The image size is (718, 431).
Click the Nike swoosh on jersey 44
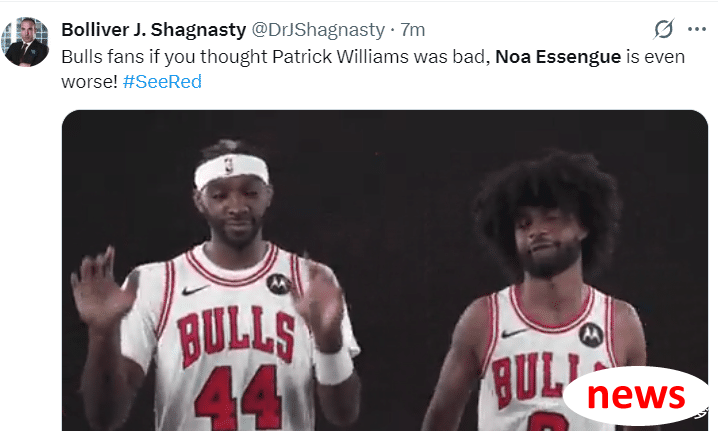point(195,290)
